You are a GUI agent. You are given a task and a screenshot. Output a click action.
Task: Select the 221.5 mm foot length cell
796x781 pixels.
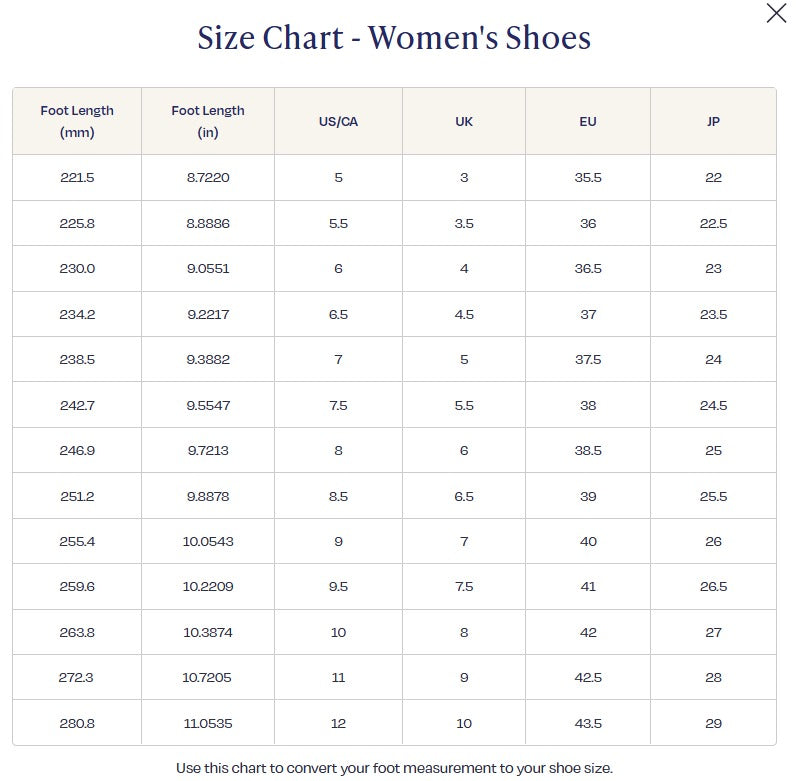click(77, 178)
